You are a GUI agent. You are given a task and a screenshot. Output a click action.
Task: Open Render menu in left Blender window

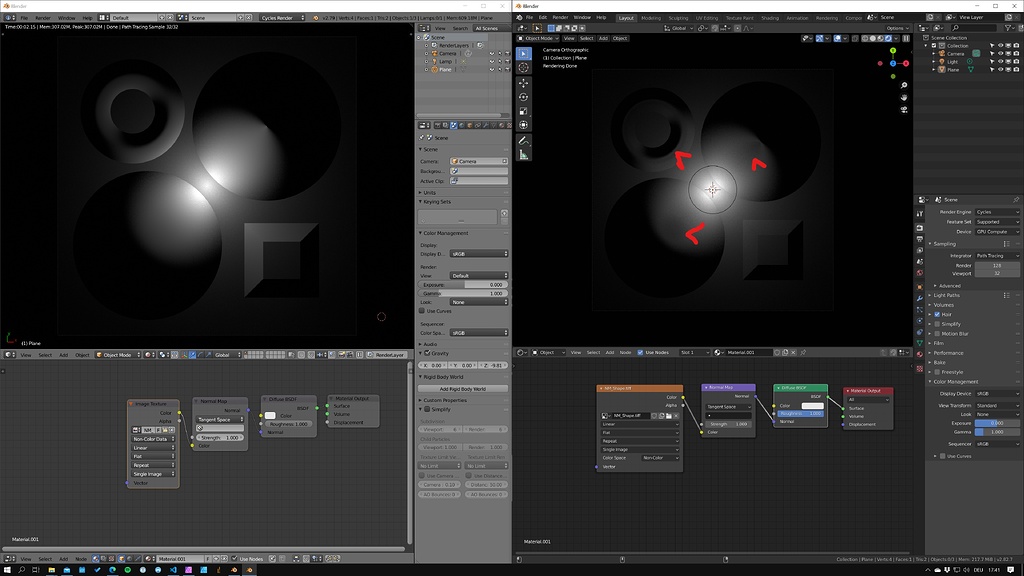[x=42, y=18]
